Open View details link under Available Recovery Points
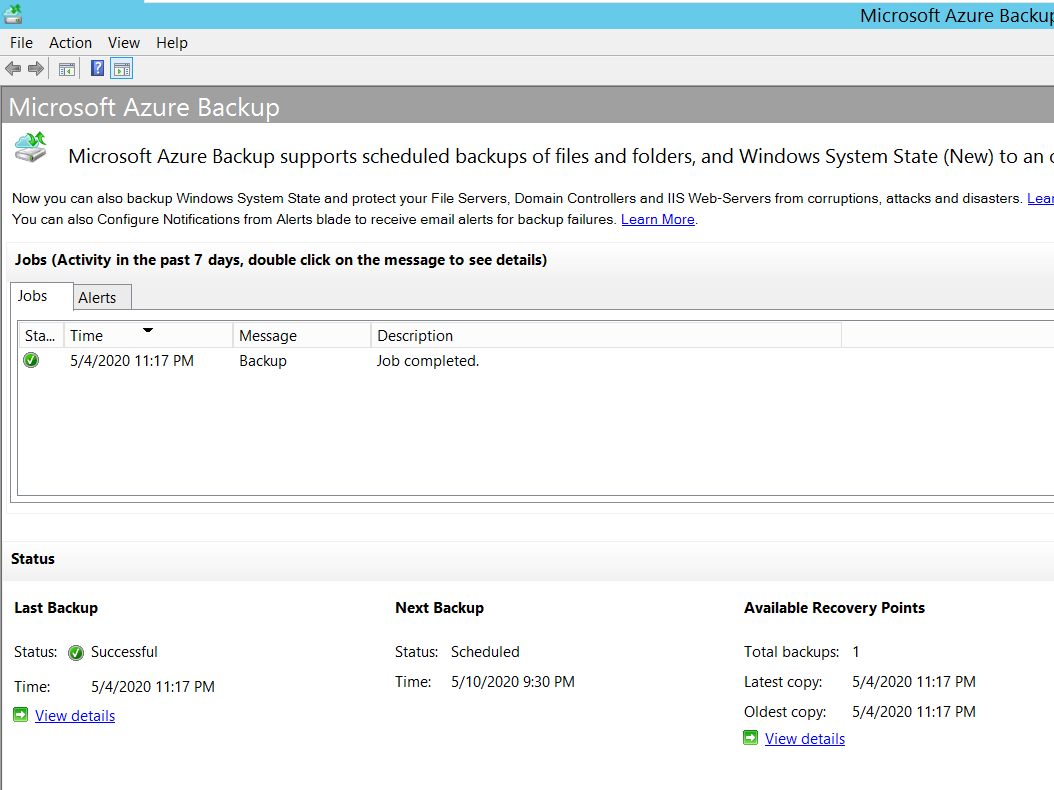This screenshot has width=1054, height=790. coord(805,738)
